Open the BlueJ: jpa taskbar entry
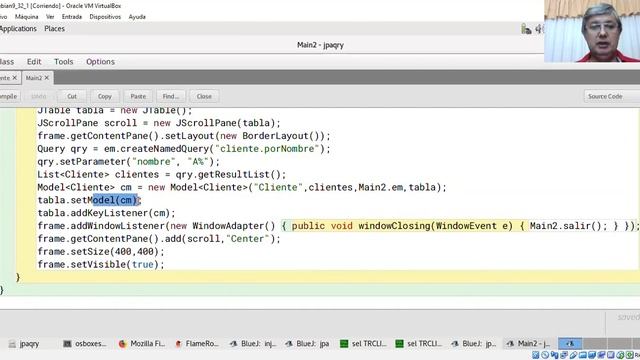 [x=307, y=344]
